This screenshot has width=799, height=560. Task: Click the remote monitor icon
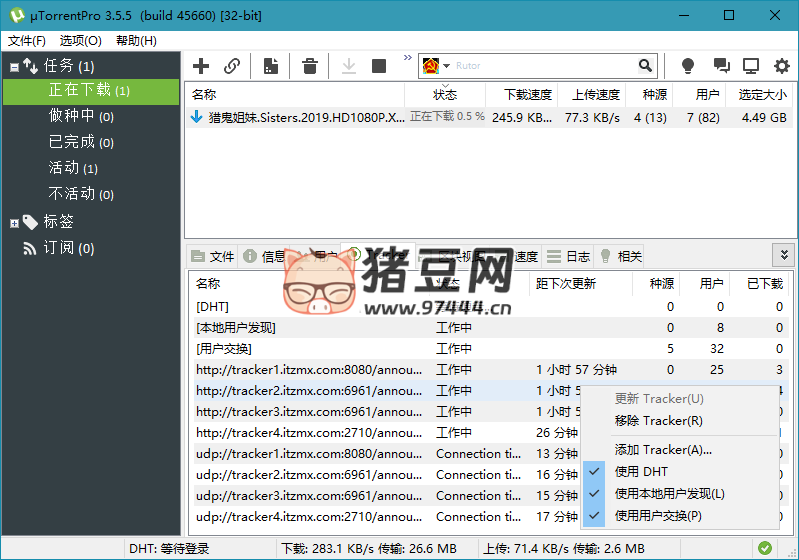point(751,66)
